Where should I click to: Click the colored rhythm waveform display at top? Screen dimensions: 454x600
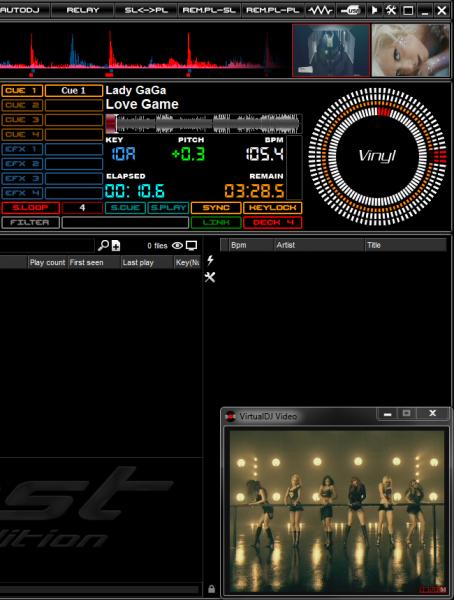[x=145, y=51]
